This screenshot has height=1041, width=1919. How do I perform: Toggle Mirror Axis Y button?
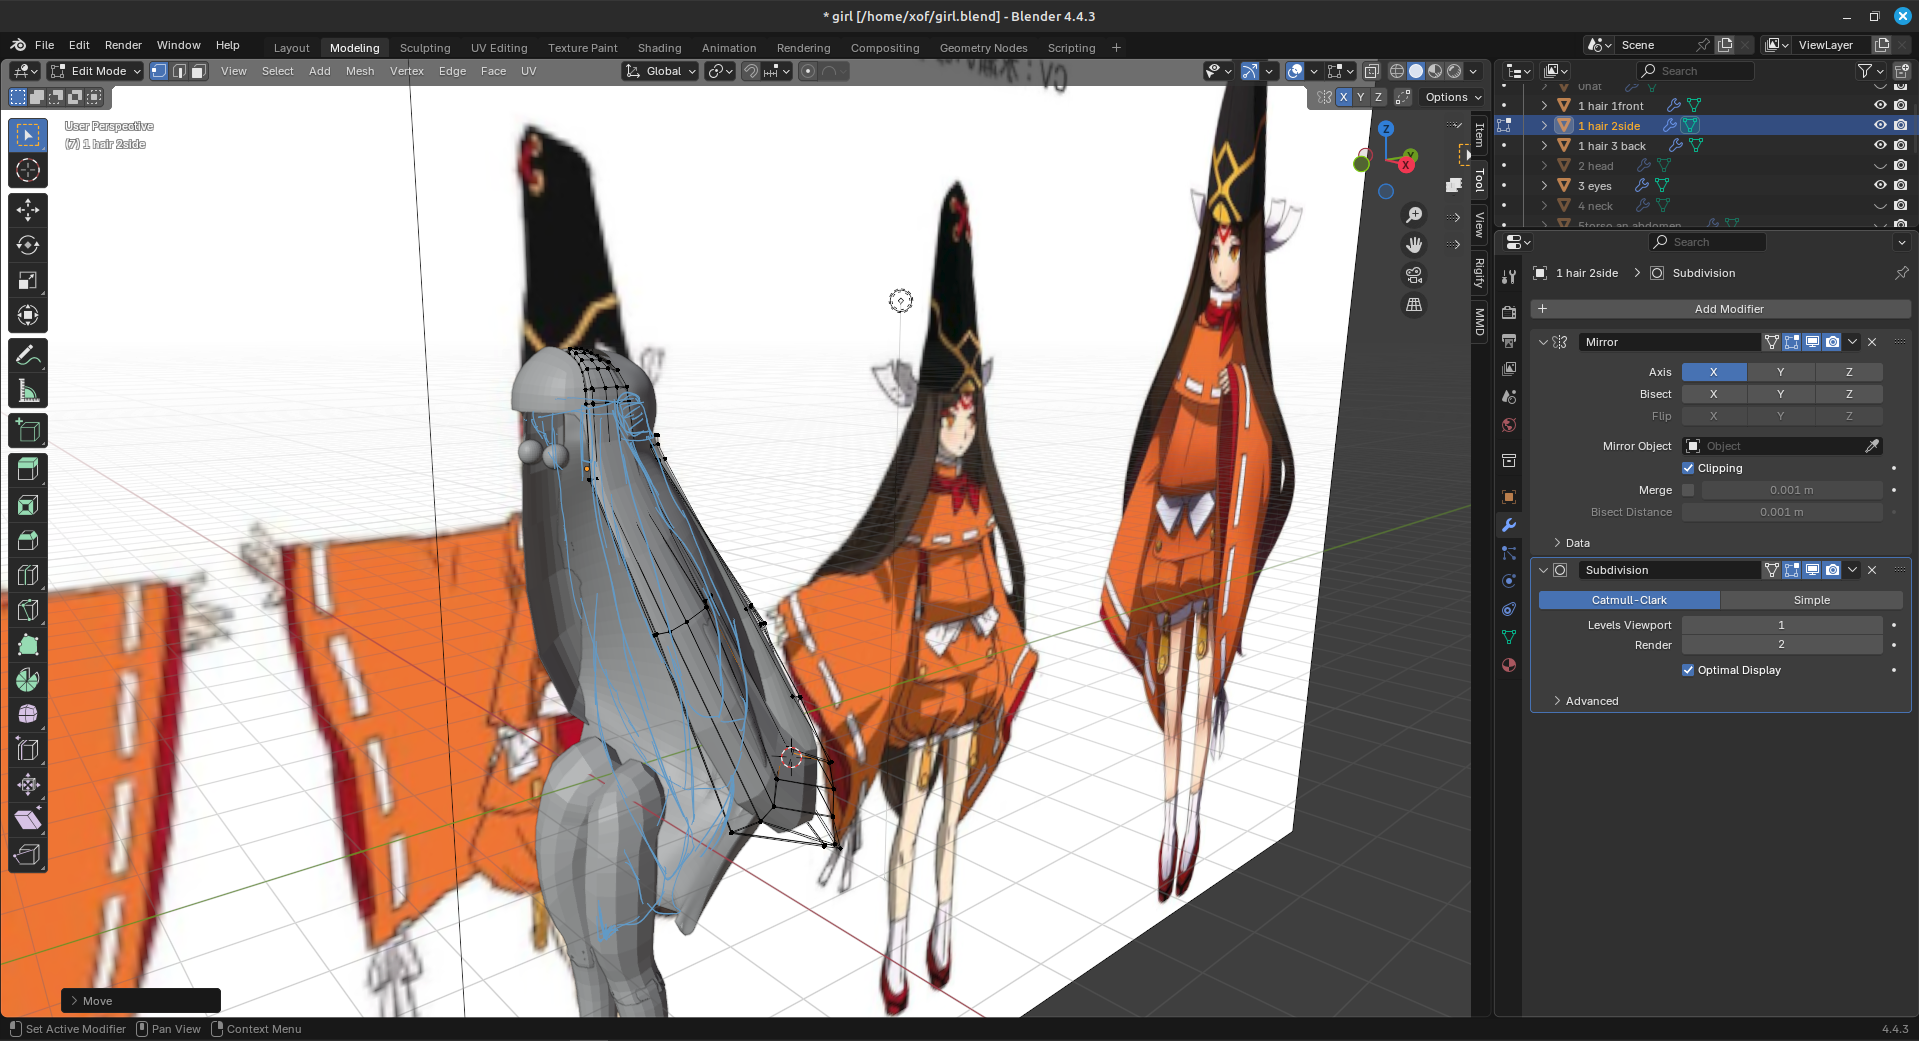pos(1780,372)
